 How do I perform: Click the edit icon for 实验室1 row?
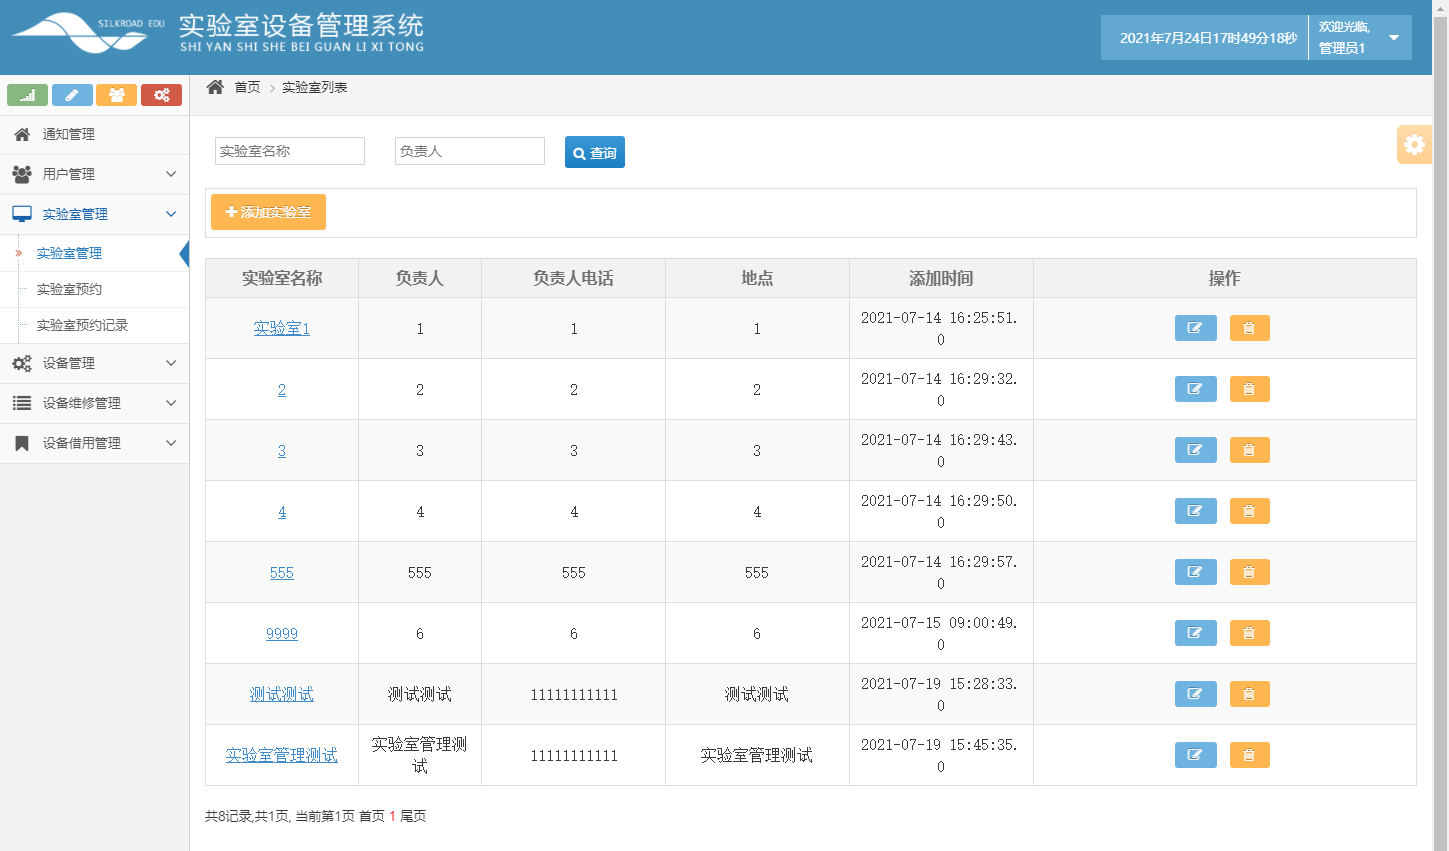click(x=1195, y=328)
